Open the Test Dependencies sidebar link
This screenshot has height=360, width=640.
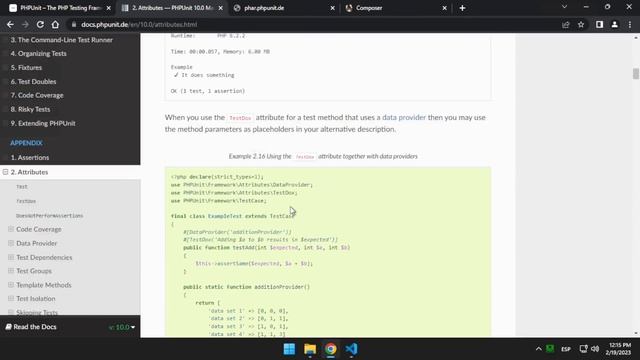(44, 257)
